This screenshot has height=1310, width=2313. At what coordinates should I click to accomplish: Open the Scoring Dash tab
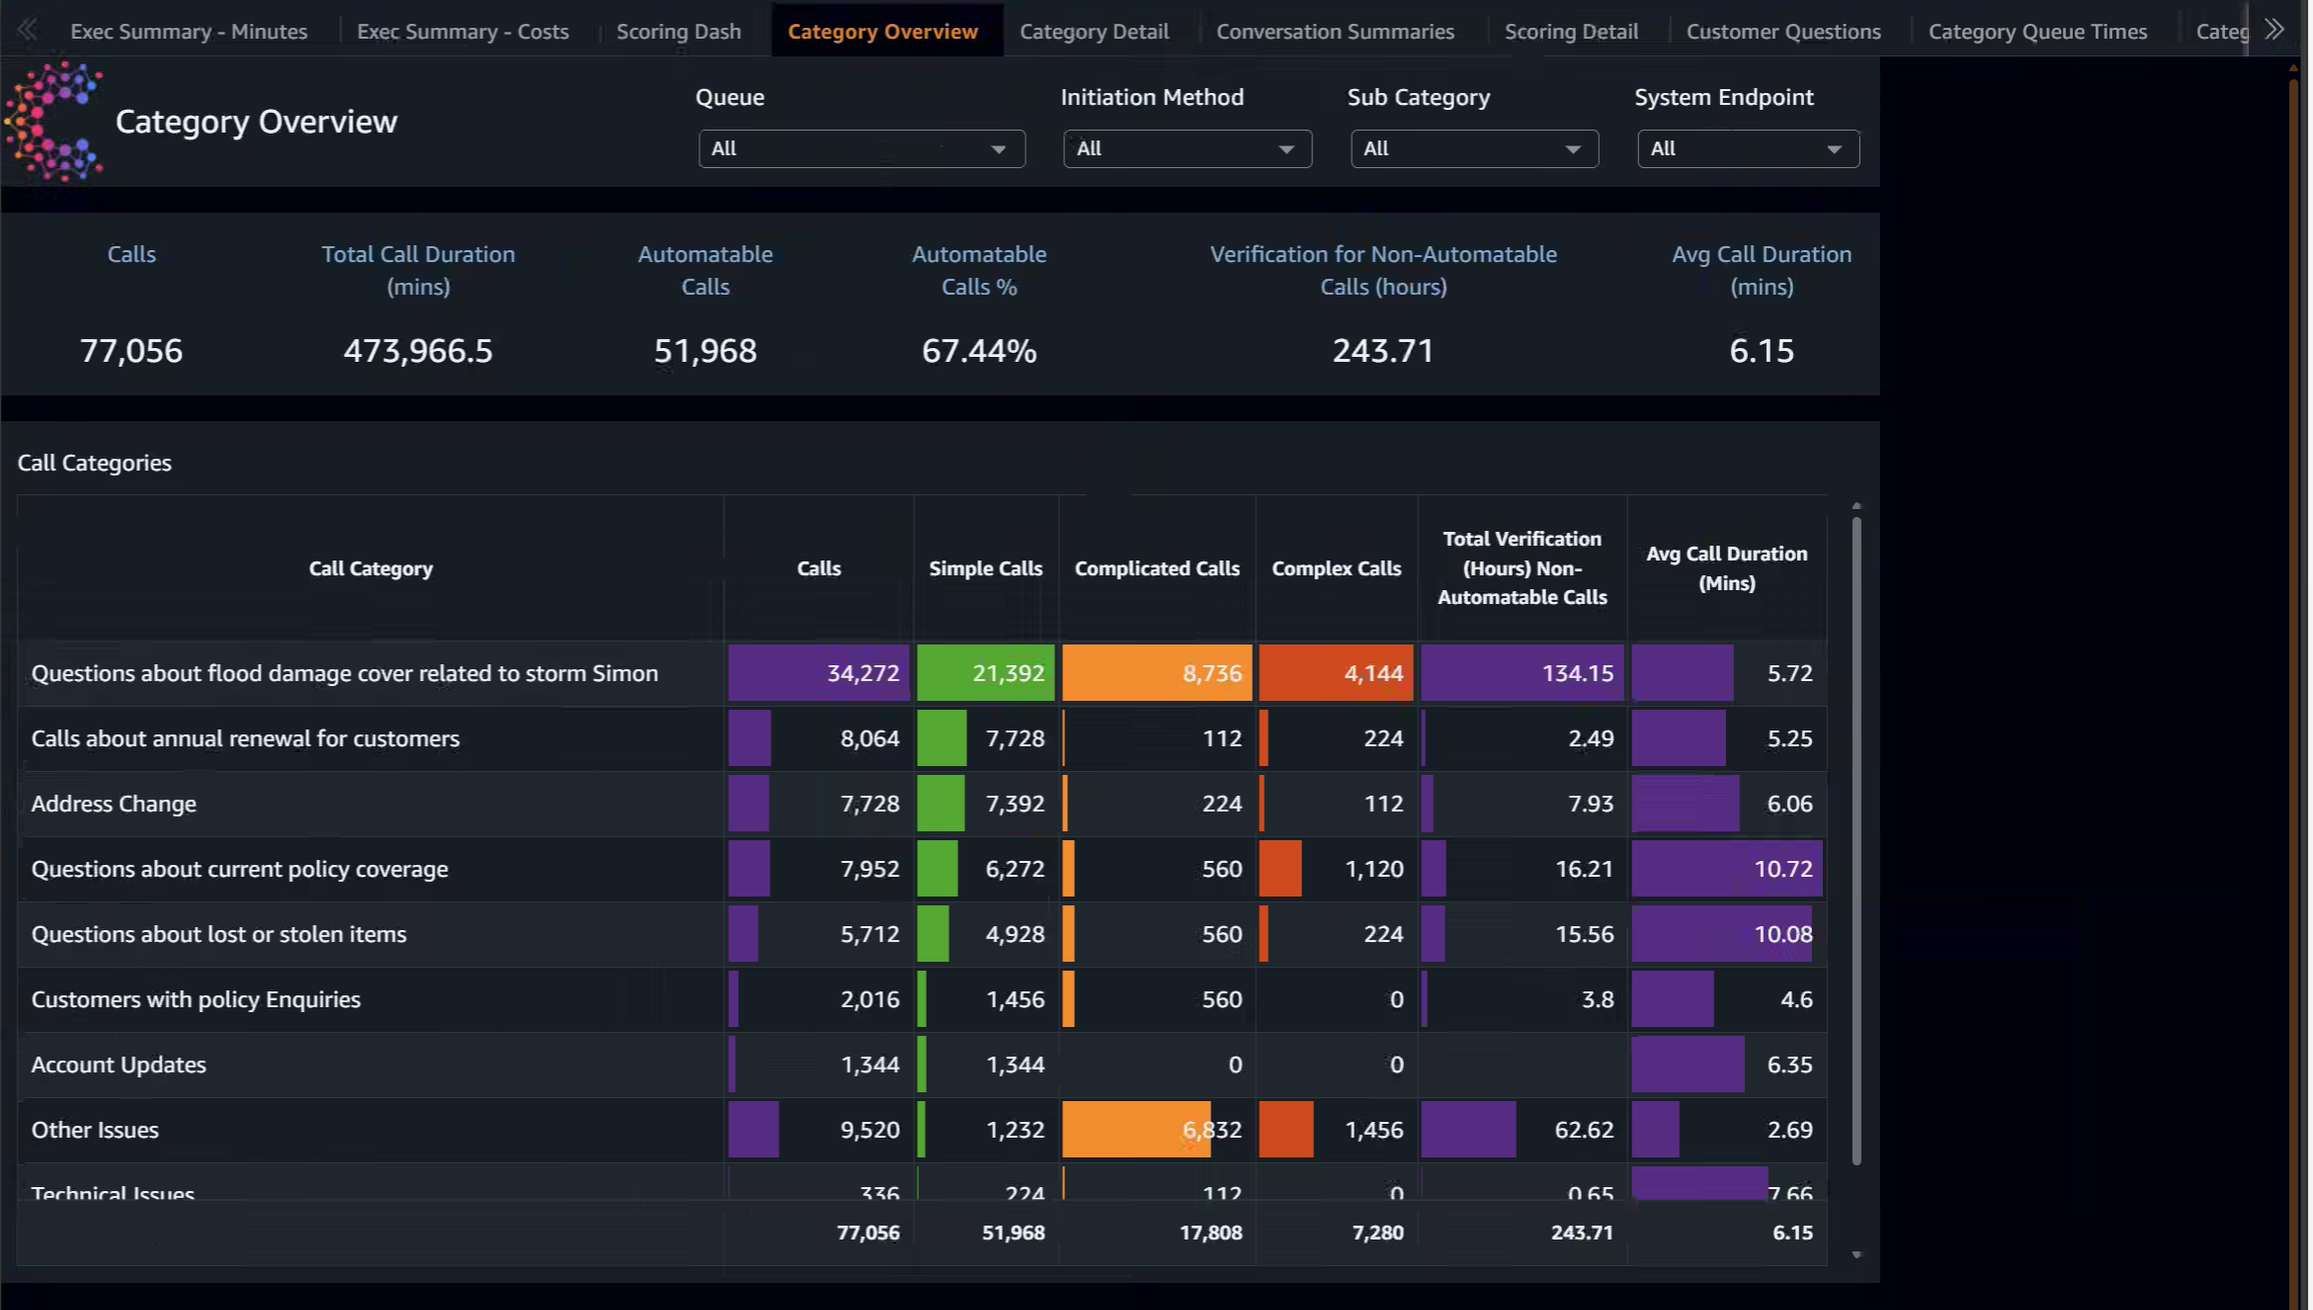pos(678,31)
